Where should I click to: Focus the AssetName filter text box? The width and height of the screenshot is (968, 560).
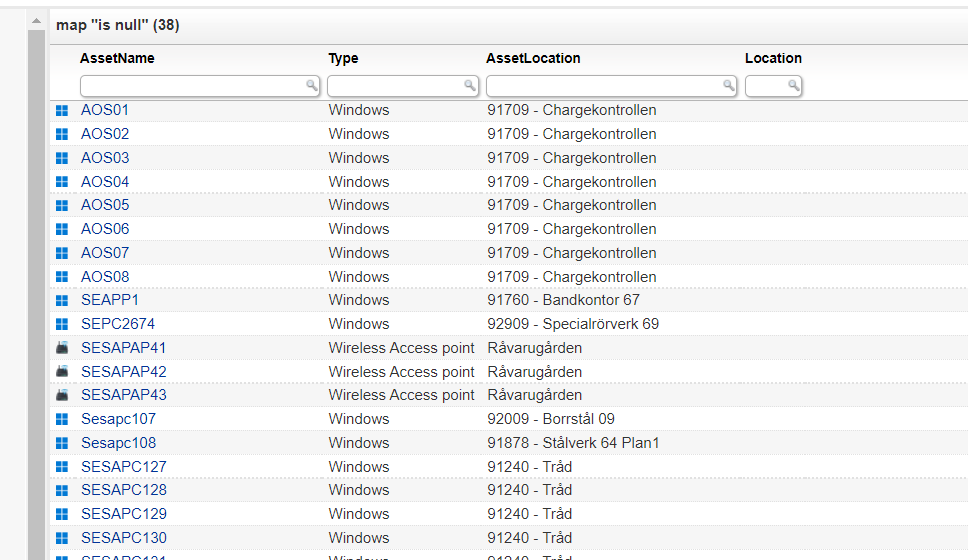(x=192, y=86)
